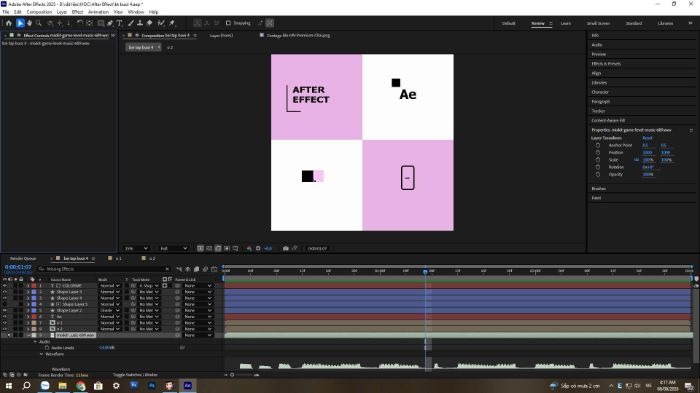Switch to the Learn workspace tab
700x393 pixels.
coord(566,23)
